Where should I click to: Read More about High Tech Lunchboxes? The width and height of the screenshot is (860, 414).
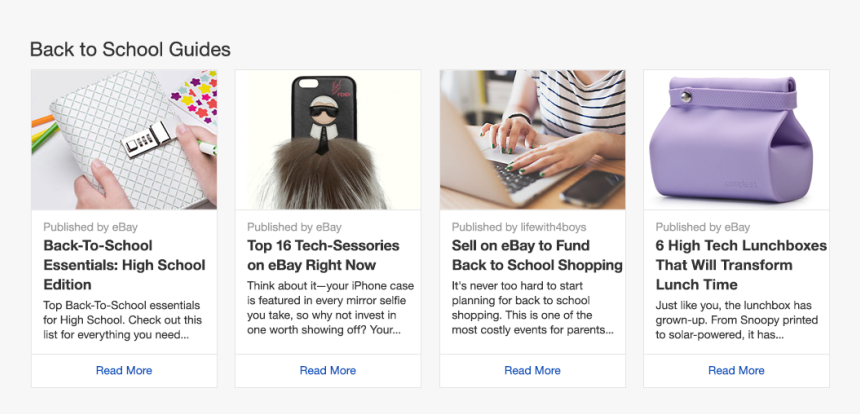coord(736,370)
